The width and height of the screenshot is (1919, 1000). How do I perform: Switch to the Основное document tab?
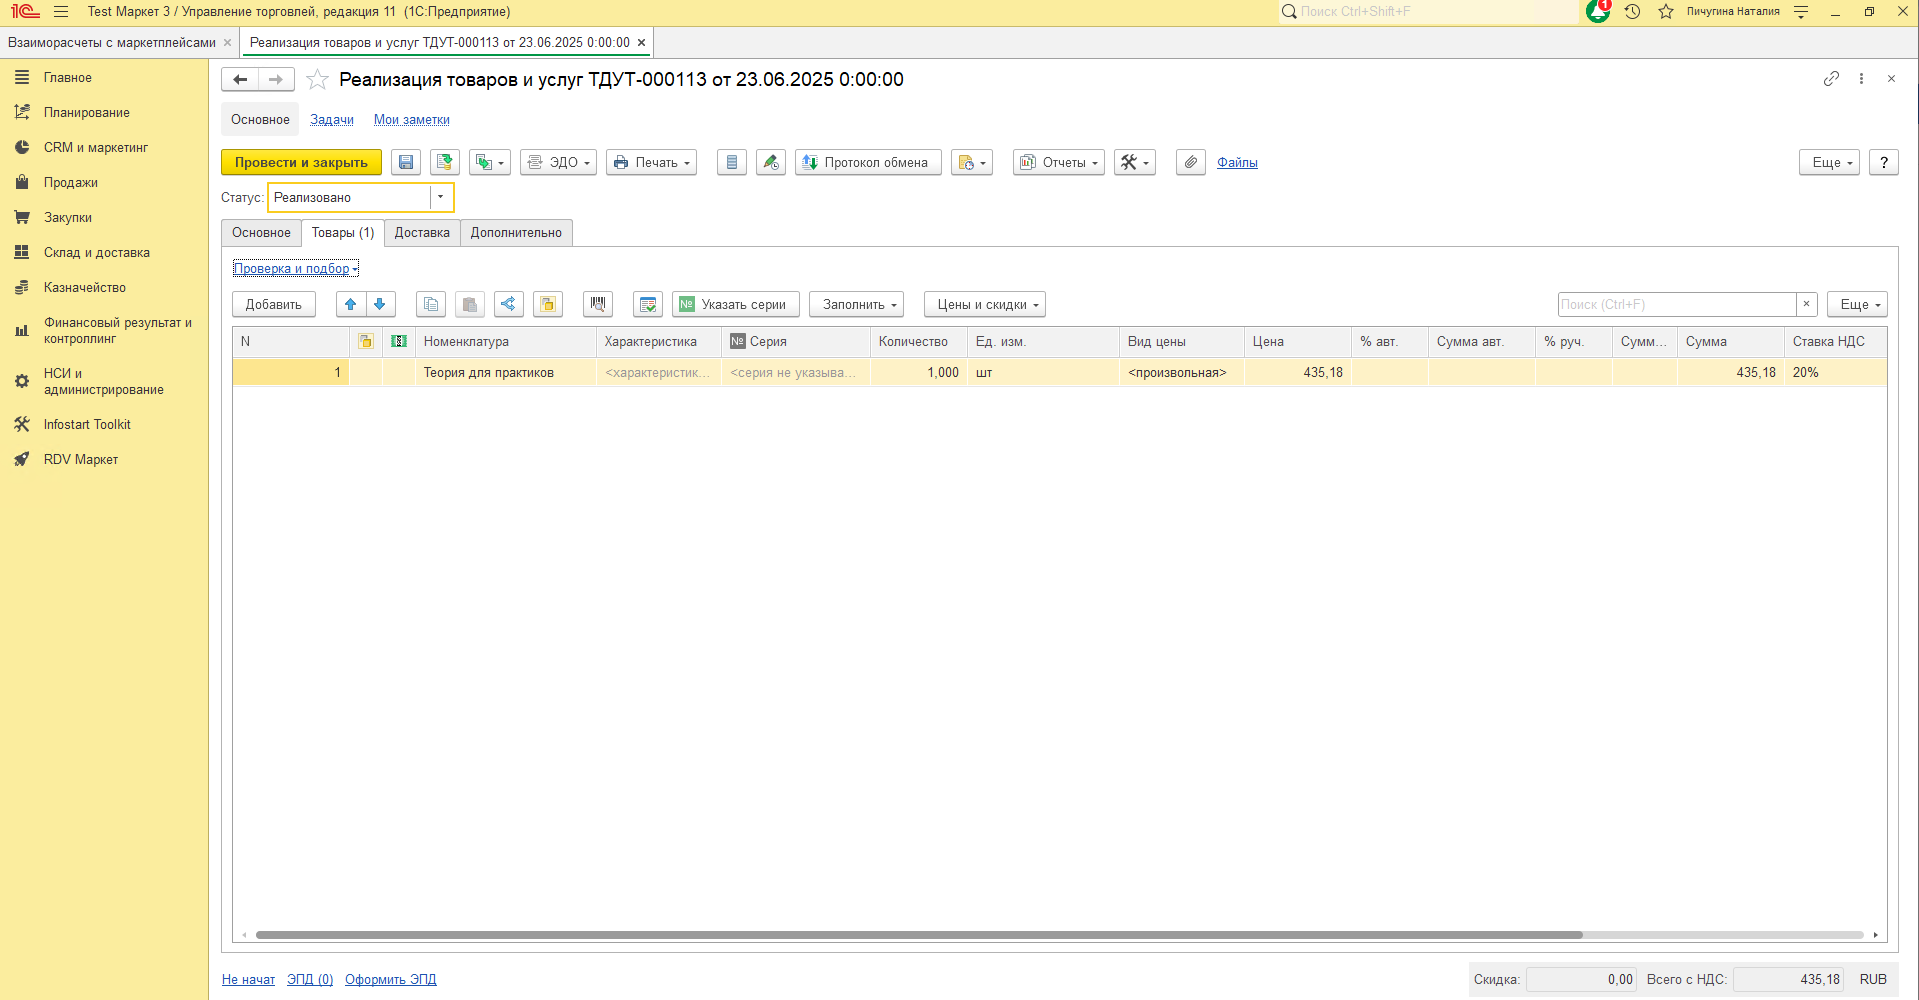click(261, 232)
